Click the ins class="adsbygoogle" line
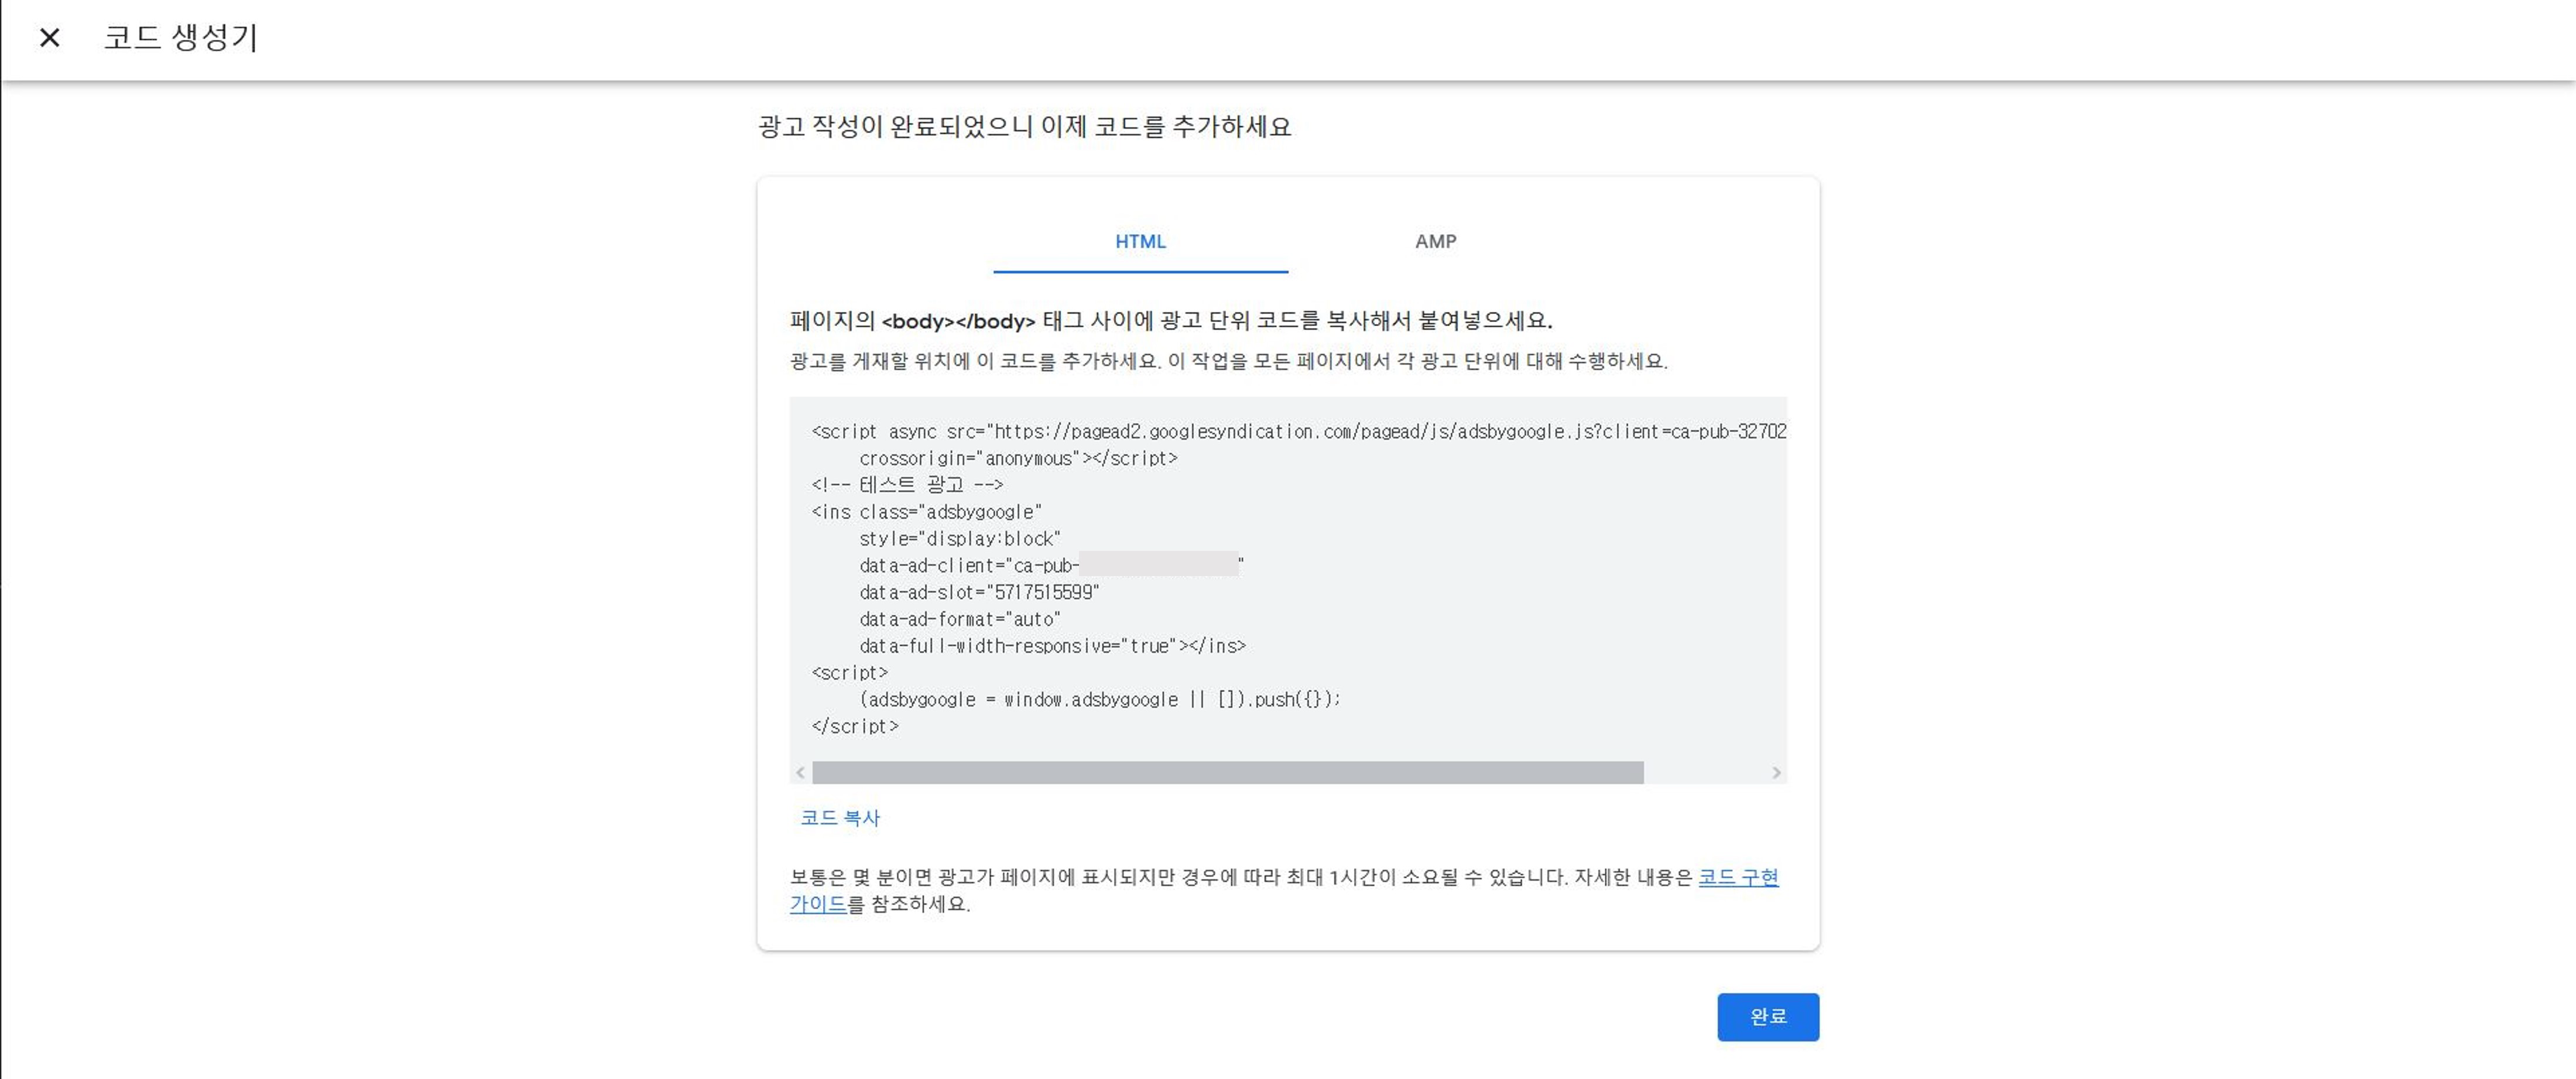This screenshot has height=1079, width=2576. [x=926, y=511]
